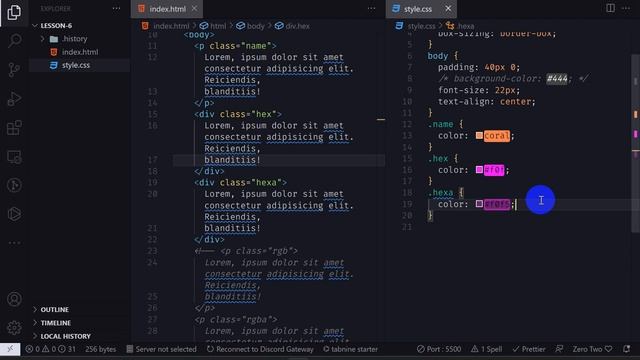Viewport: 640px width, 360px height.
Task: Open the Extensions view
Action: tap(14, 128)
